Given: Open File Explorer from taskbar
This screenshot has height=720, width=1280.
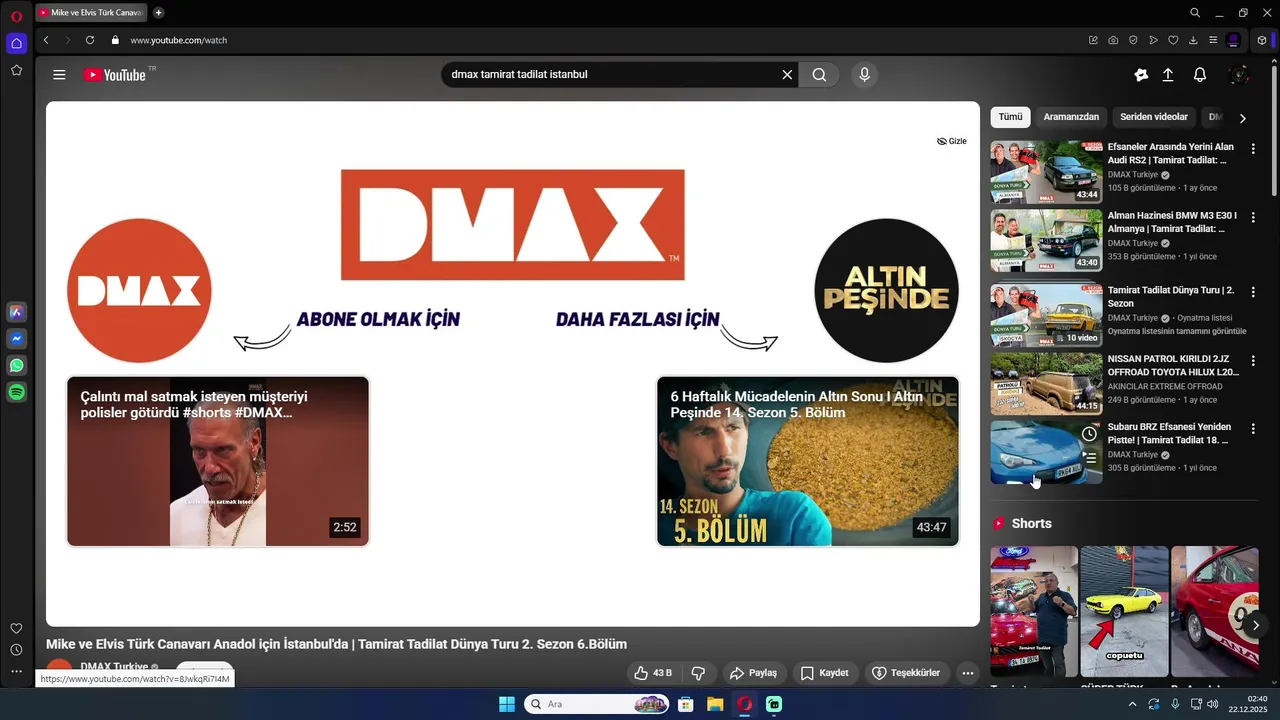Looking at the screenshot, I should pos(715,704).
